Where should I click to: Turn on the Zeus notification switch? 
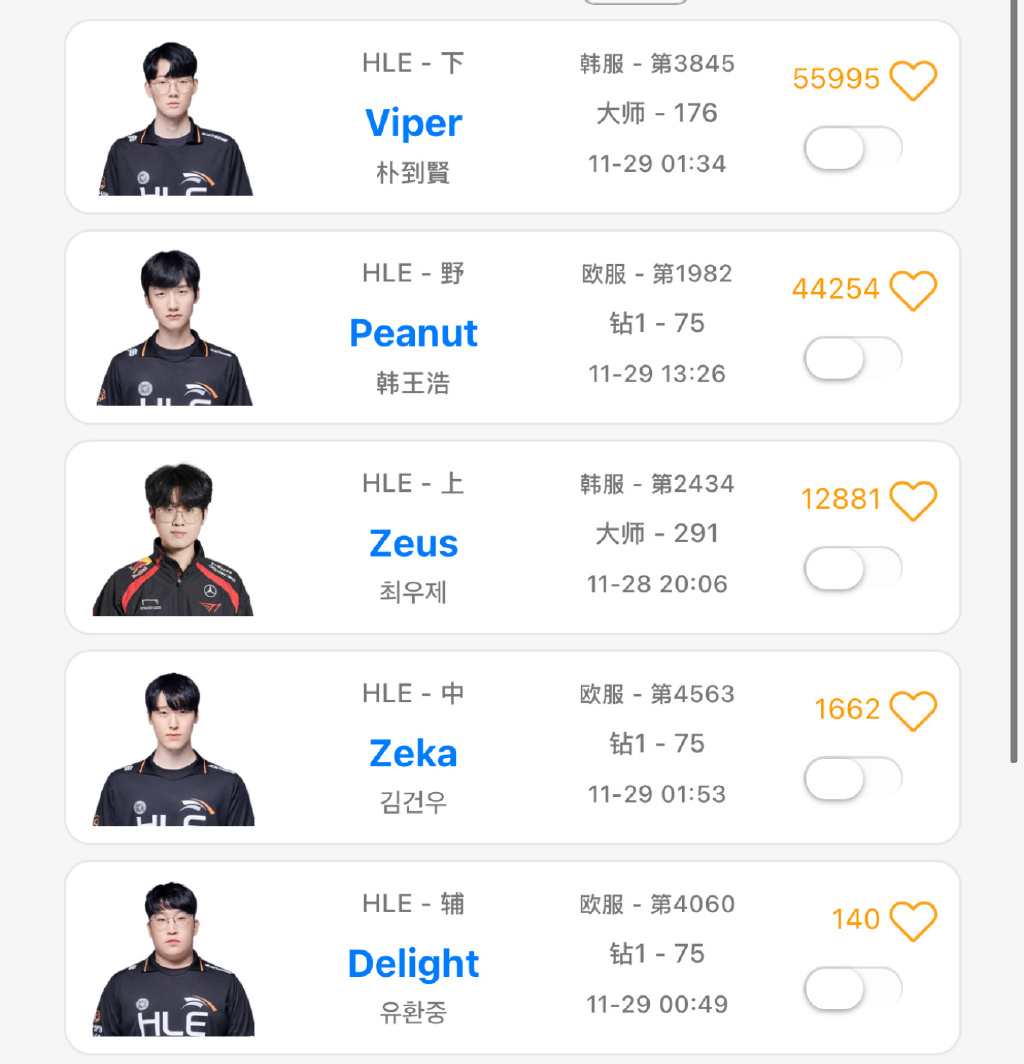(853, 569)
